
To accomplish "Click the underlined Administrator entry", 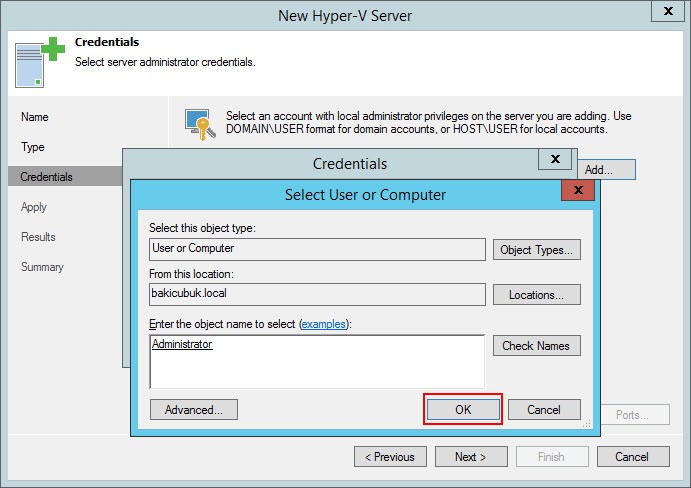I will (182, 344).
